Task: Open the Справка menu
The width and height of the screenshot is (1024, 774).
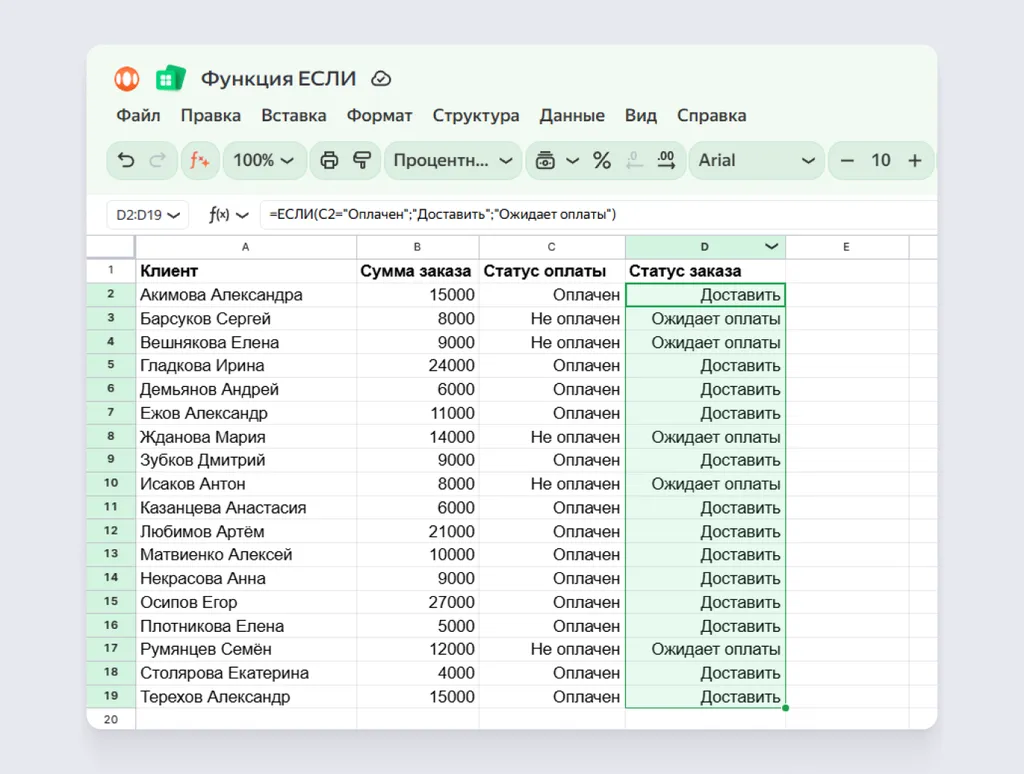Action: pyautogui.click(x=711, y=116)
